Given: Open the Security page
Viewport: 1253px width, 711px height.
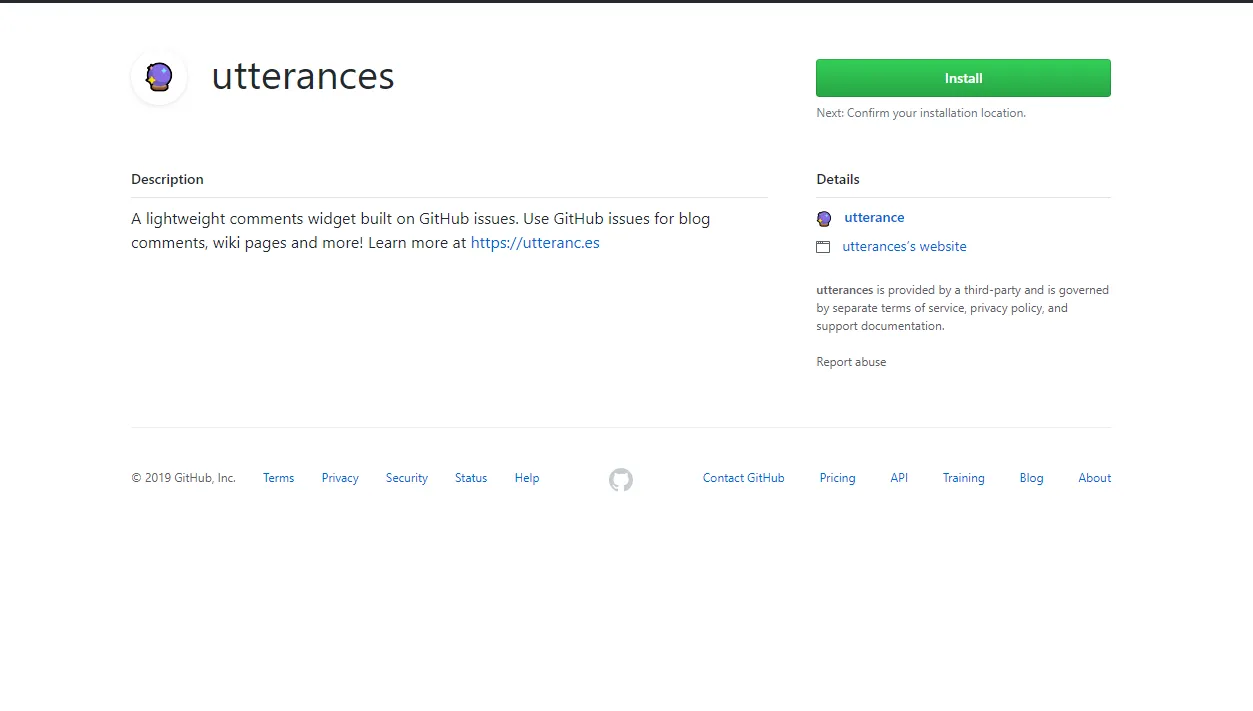Looking at the screenshot, I should tap(406, 477).
